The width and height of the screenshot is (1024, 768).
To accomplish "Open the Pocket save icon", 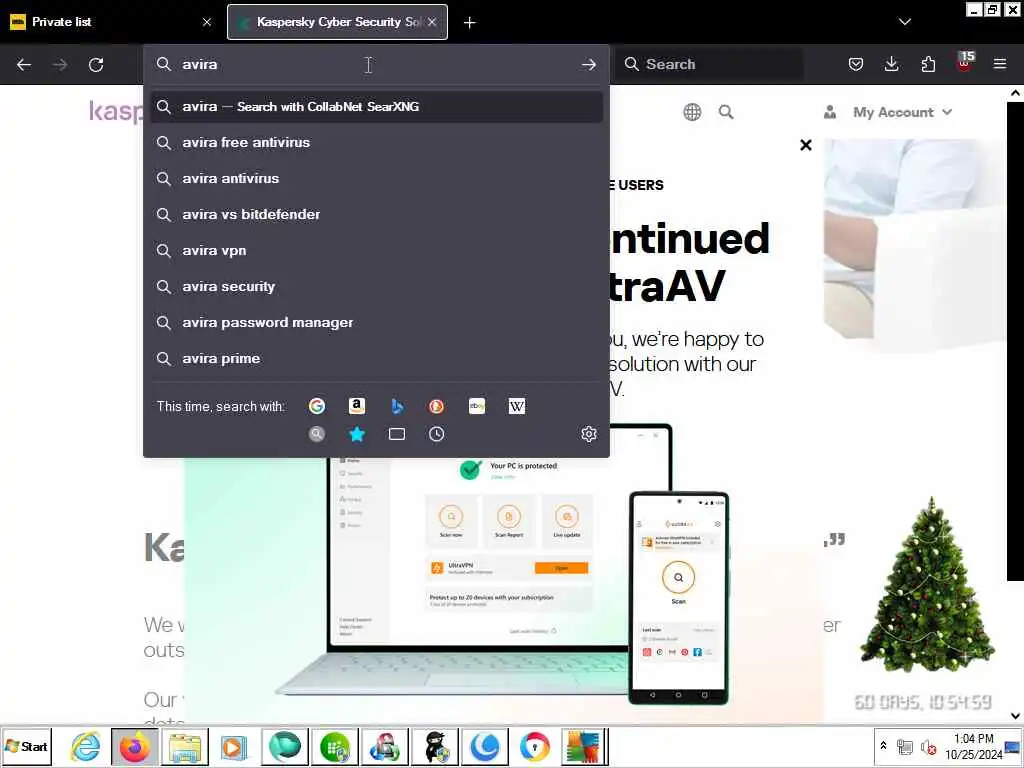I will 856,64.
